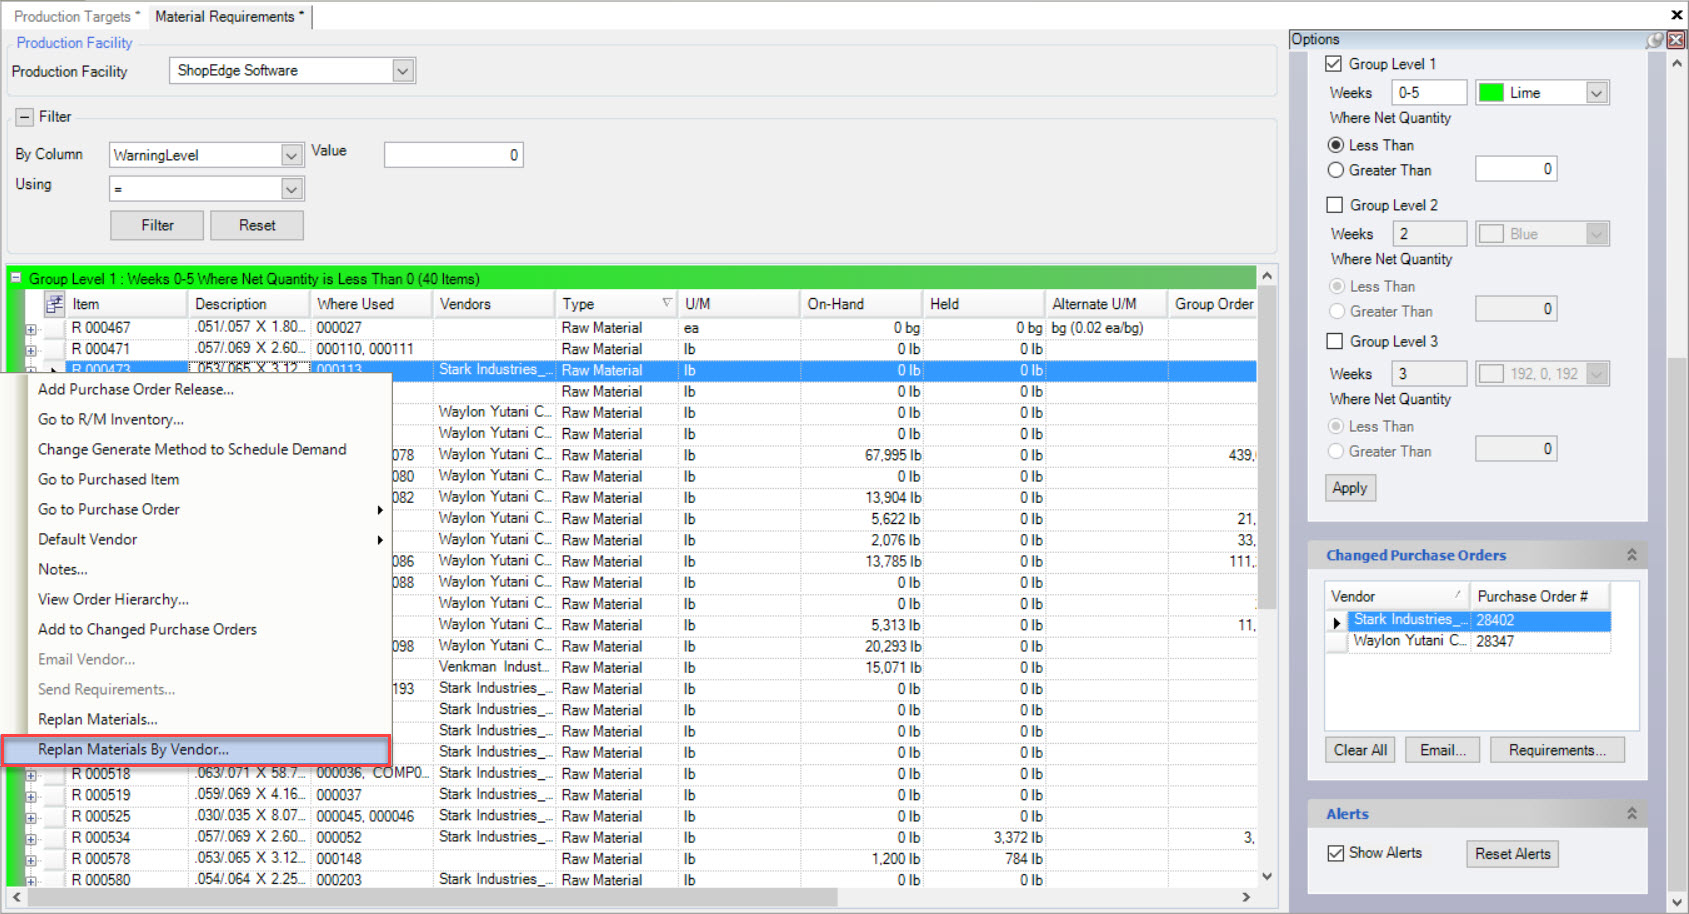Switch to the Production Targets tab
Image resolution: width=1689 pixels, height=914 pixels.
point(76,16)
